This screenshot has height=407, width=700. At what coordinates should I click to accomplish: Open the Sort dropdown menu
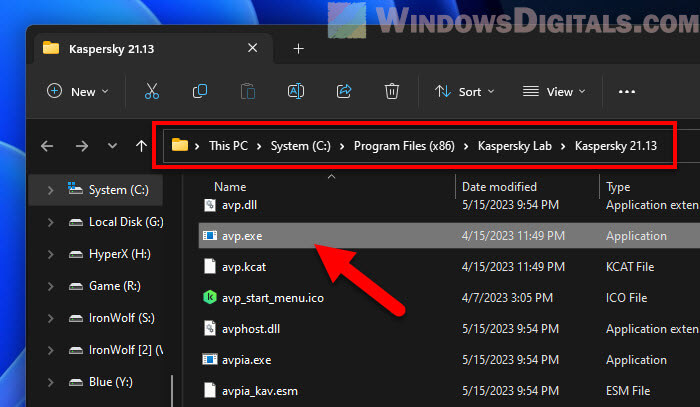point(465,91)
